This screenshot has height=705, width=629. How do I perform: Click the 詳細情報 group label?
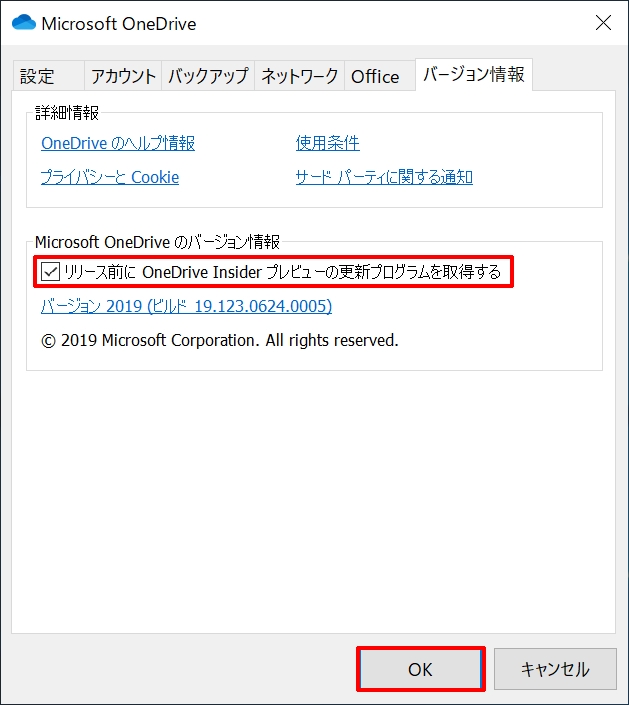(x=67, y=112)
